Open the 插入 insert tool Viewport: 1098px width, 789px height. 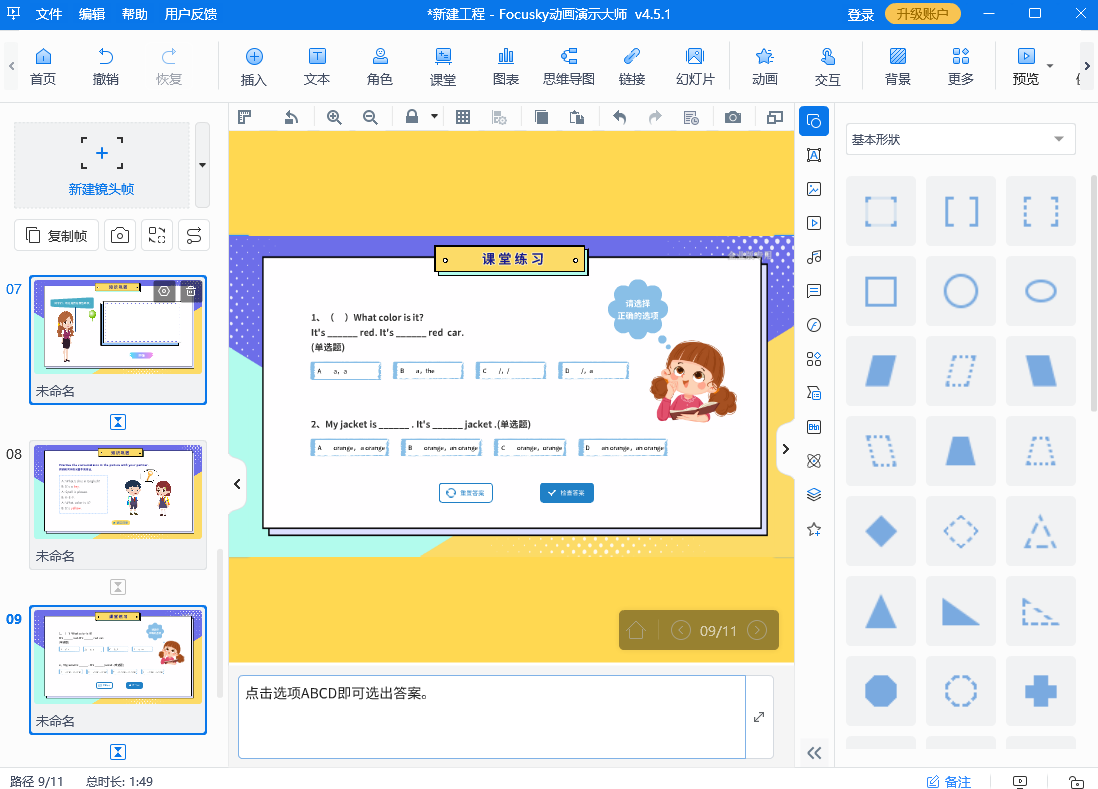[x=253, y=66]
